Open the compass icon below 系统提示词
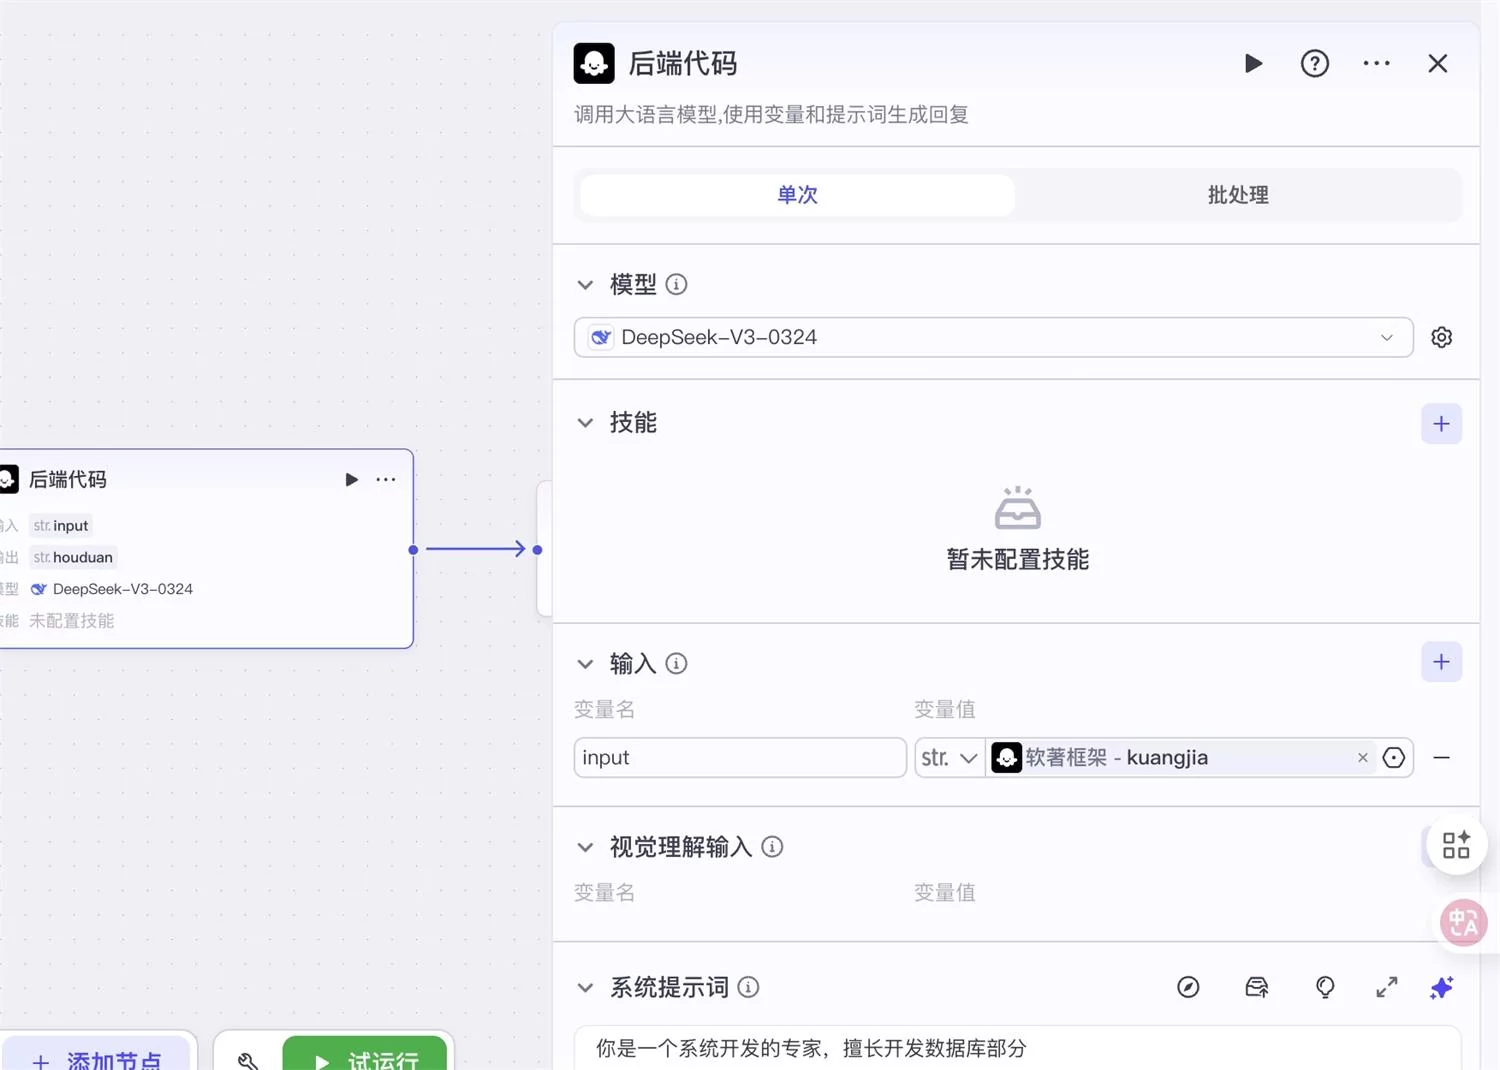Viewport: 1500px width, 1070px height. point(1188,987)
